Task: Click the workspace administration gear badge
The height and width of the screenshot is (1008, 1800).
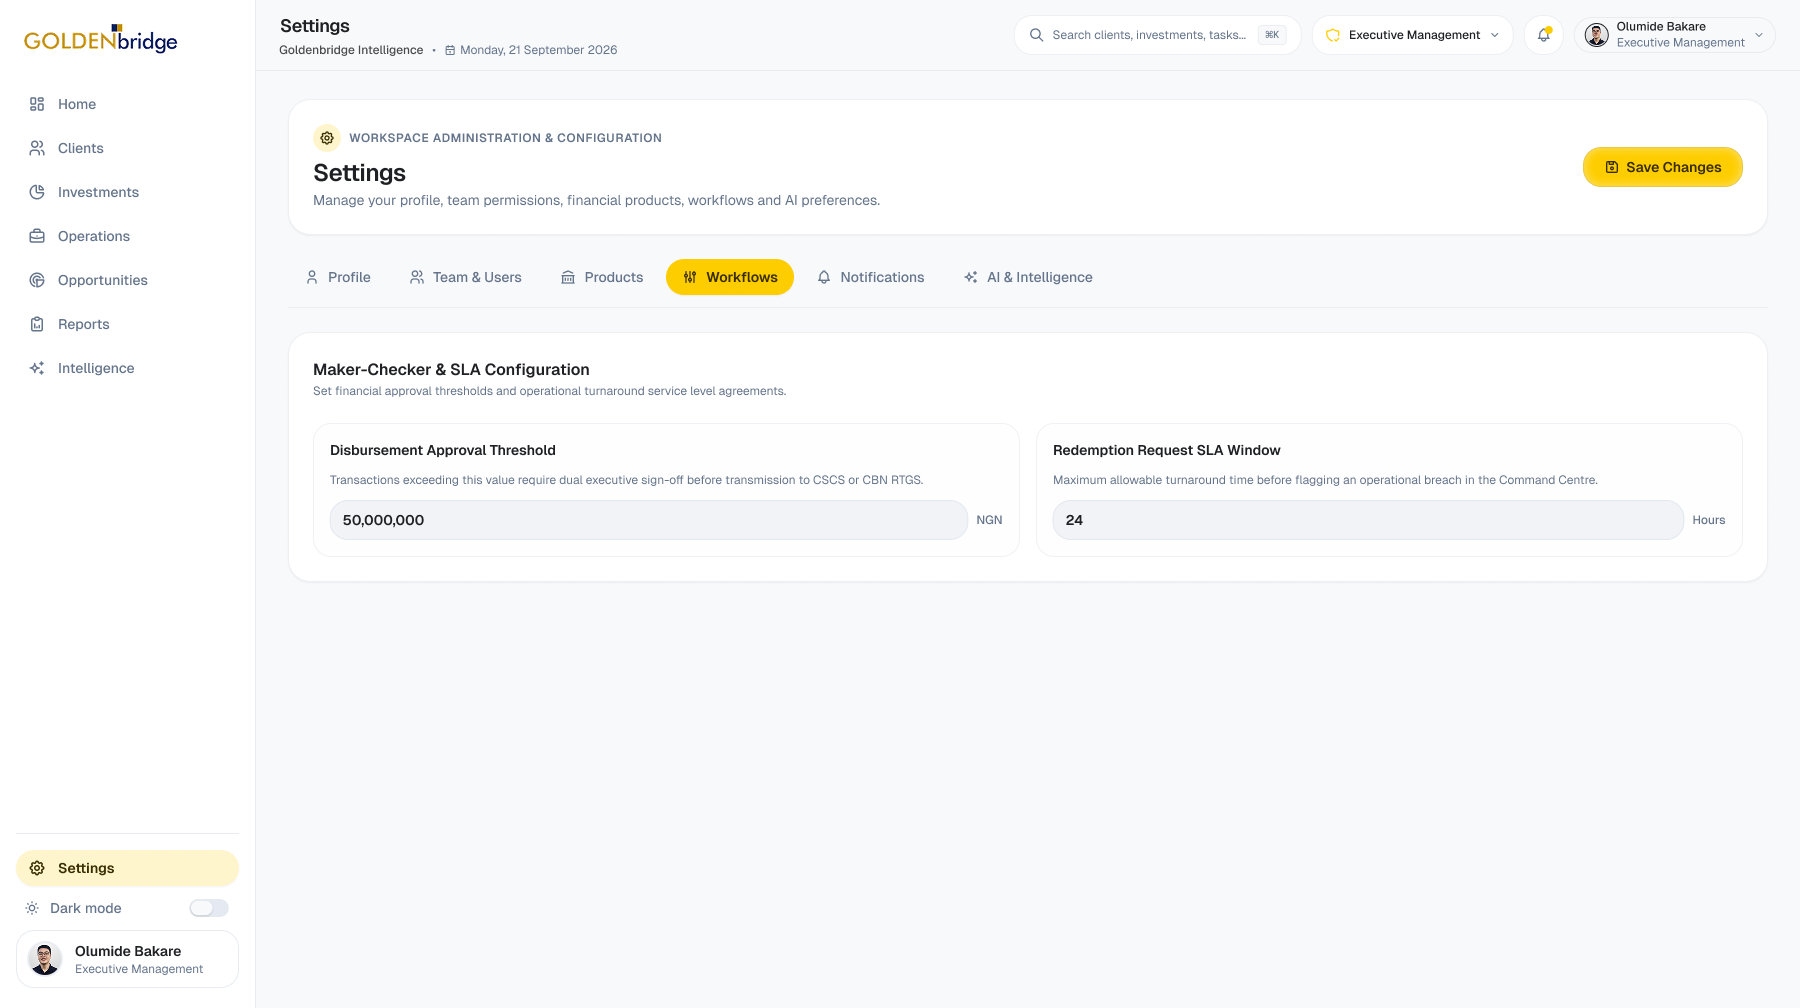Action: 327,138
